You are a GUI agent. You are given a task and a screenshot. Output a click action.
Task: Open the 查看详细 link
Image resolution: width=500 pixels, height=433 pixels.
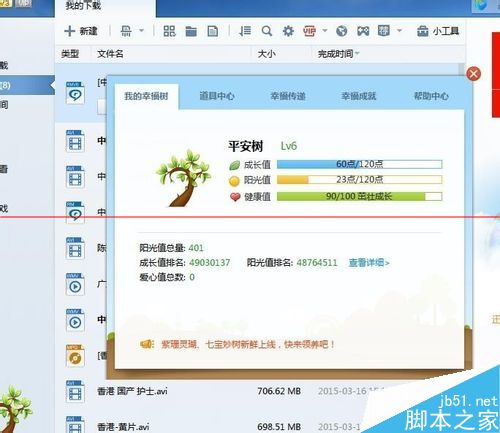tap(369, 263)
